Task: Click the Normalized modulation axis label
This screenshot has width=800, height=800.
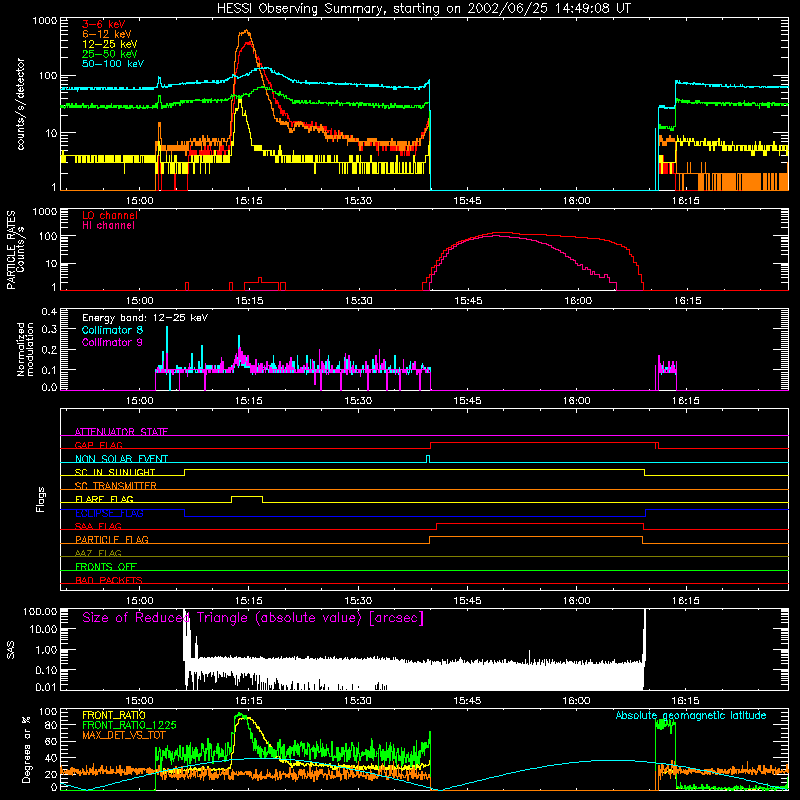Action: pos(26,349)
